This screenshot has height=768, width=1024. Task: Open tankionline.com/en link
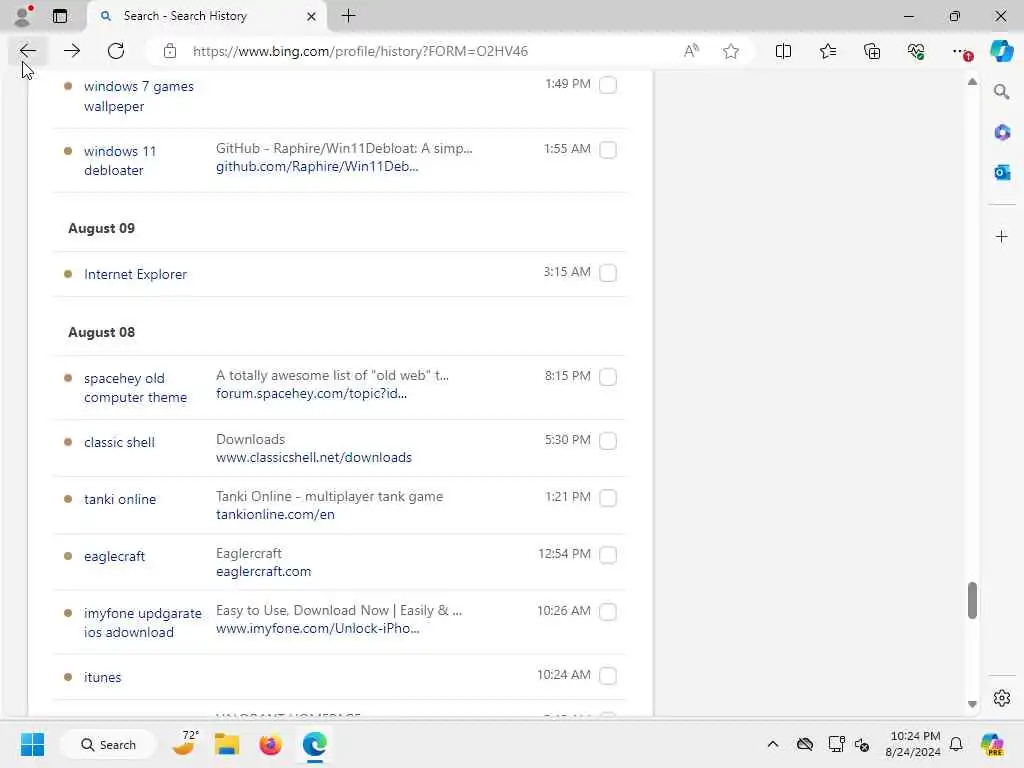pyautogui.click(x=275, y=515)
